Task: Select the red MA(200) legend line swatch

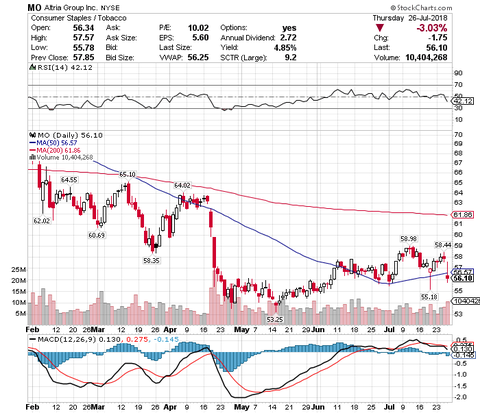Action: (x=33, y=150)
